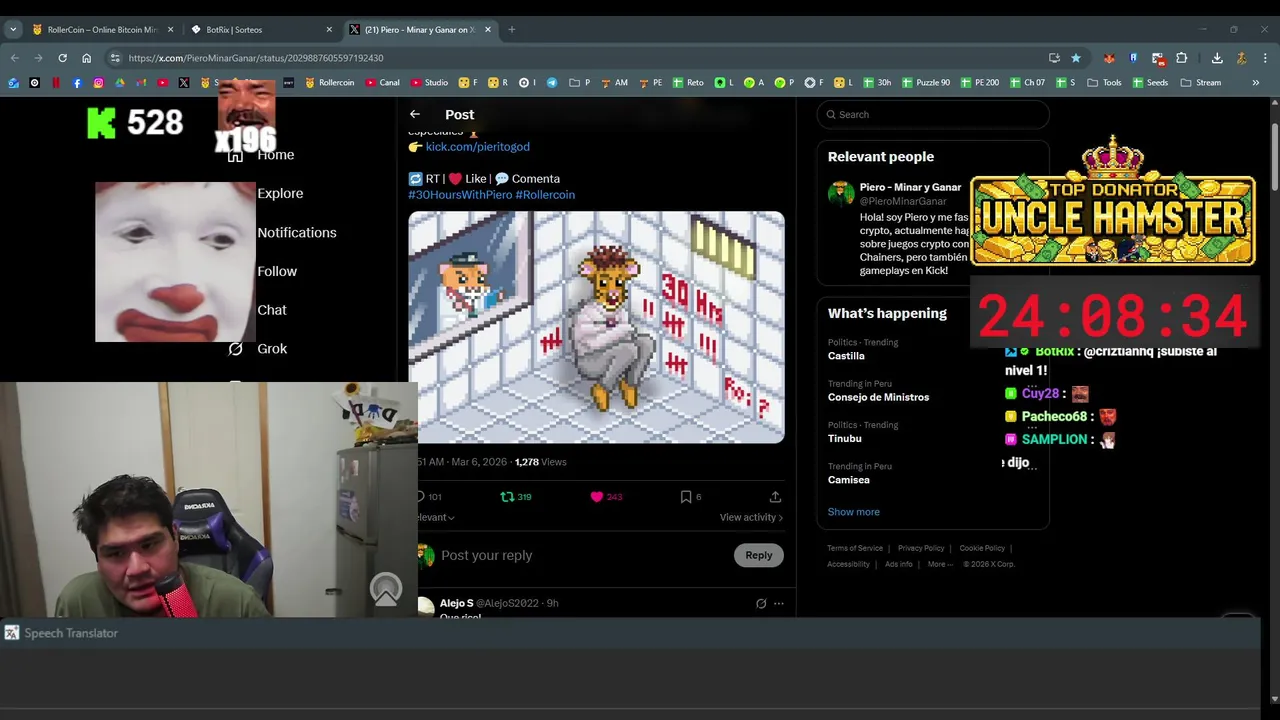Click the Reply button
The image size is (1280, 720).
[758, 555]
